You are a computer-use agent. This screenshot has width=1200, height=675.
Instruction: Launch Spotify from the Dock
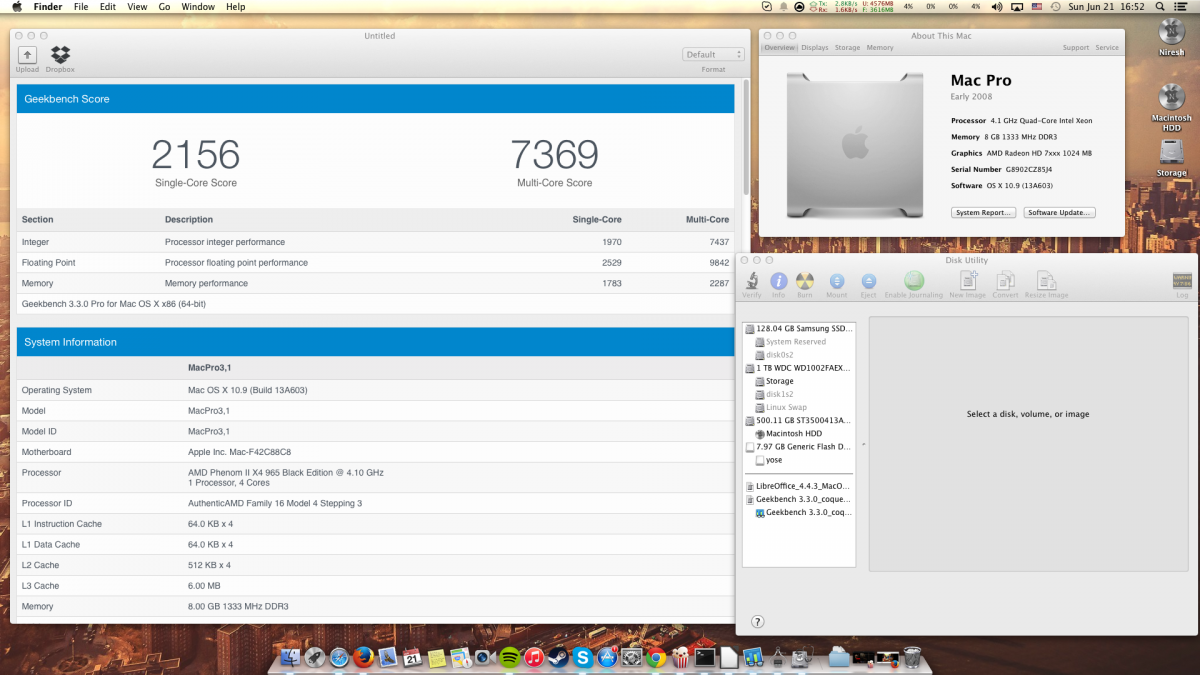[509, 657]
